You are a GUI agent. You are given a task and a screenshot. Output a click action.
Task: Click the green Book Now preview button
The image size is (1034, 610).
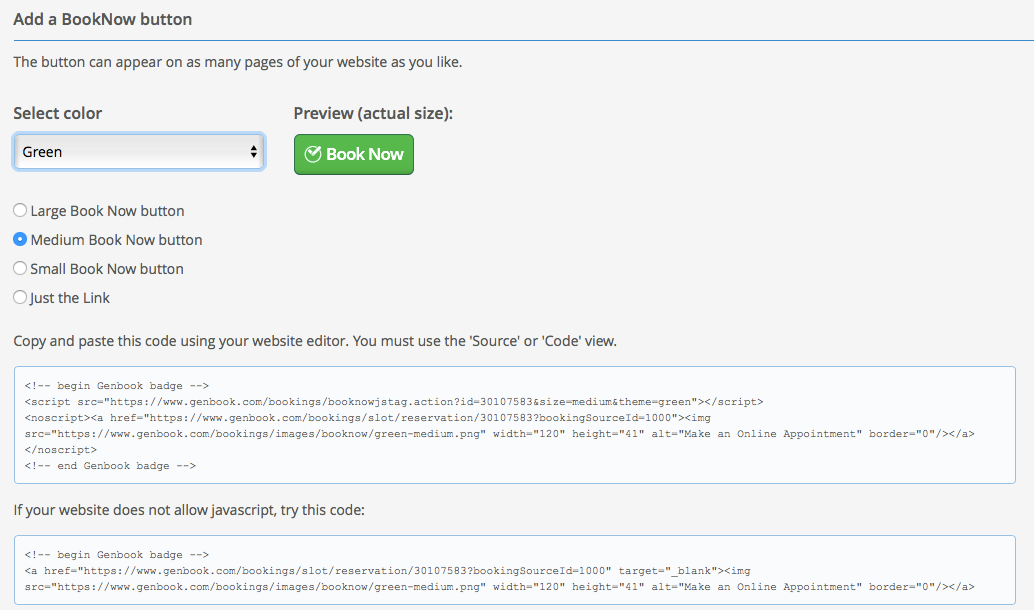point(353,154)
